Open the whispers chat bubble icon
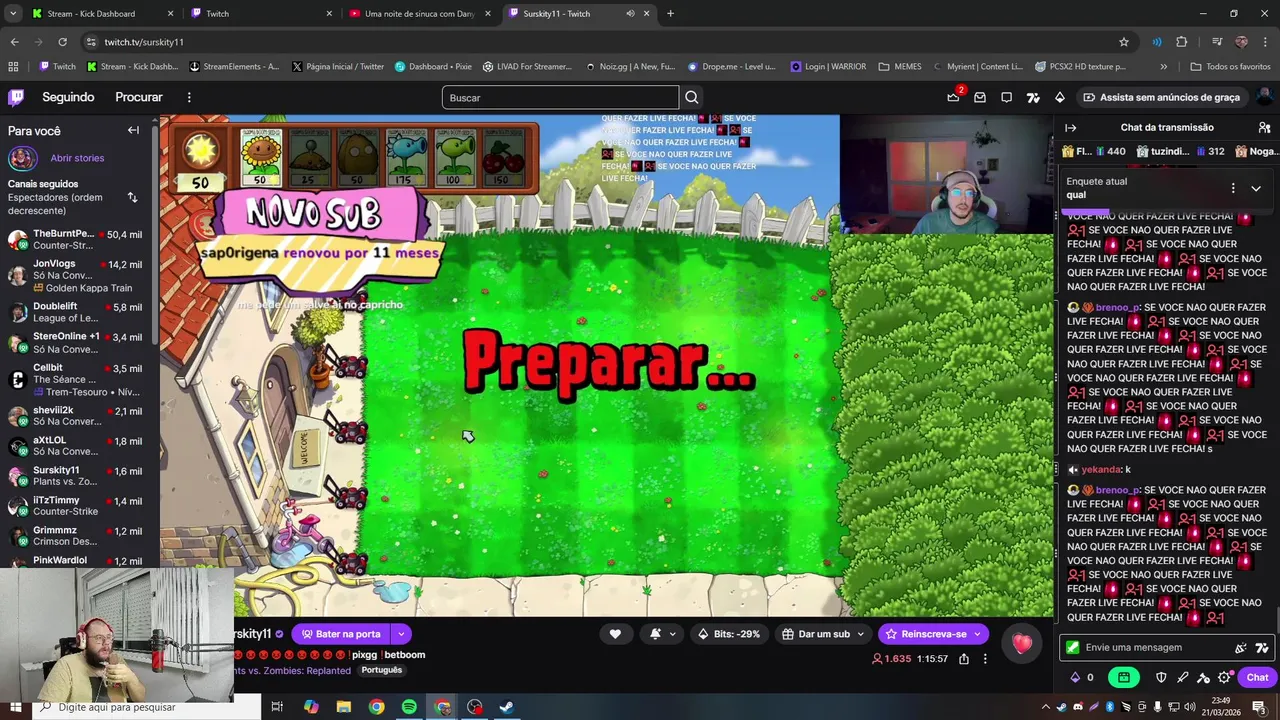1280x720 pixels. 1006,97
